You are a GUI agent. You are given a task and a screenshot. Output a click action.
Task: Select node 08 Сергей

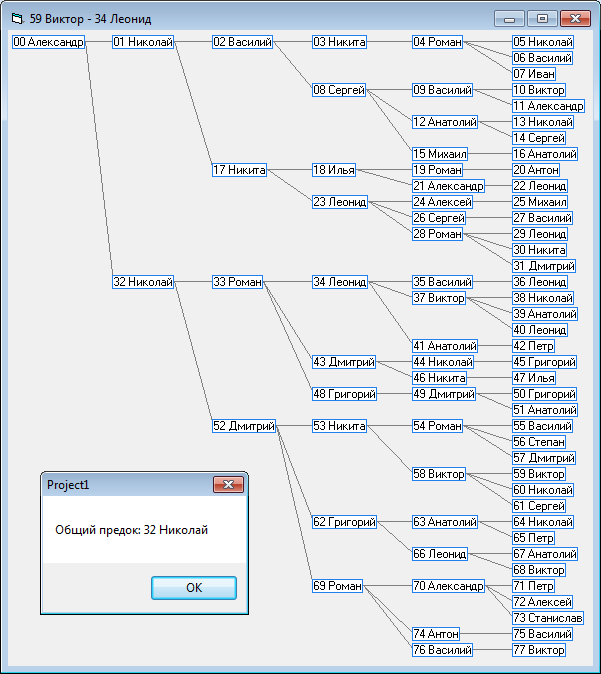coord(339,90)
